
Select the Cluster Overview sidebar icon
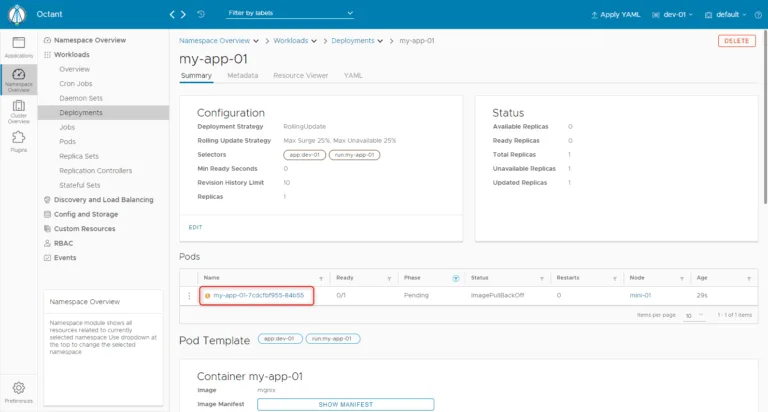[x=19, y=111]
